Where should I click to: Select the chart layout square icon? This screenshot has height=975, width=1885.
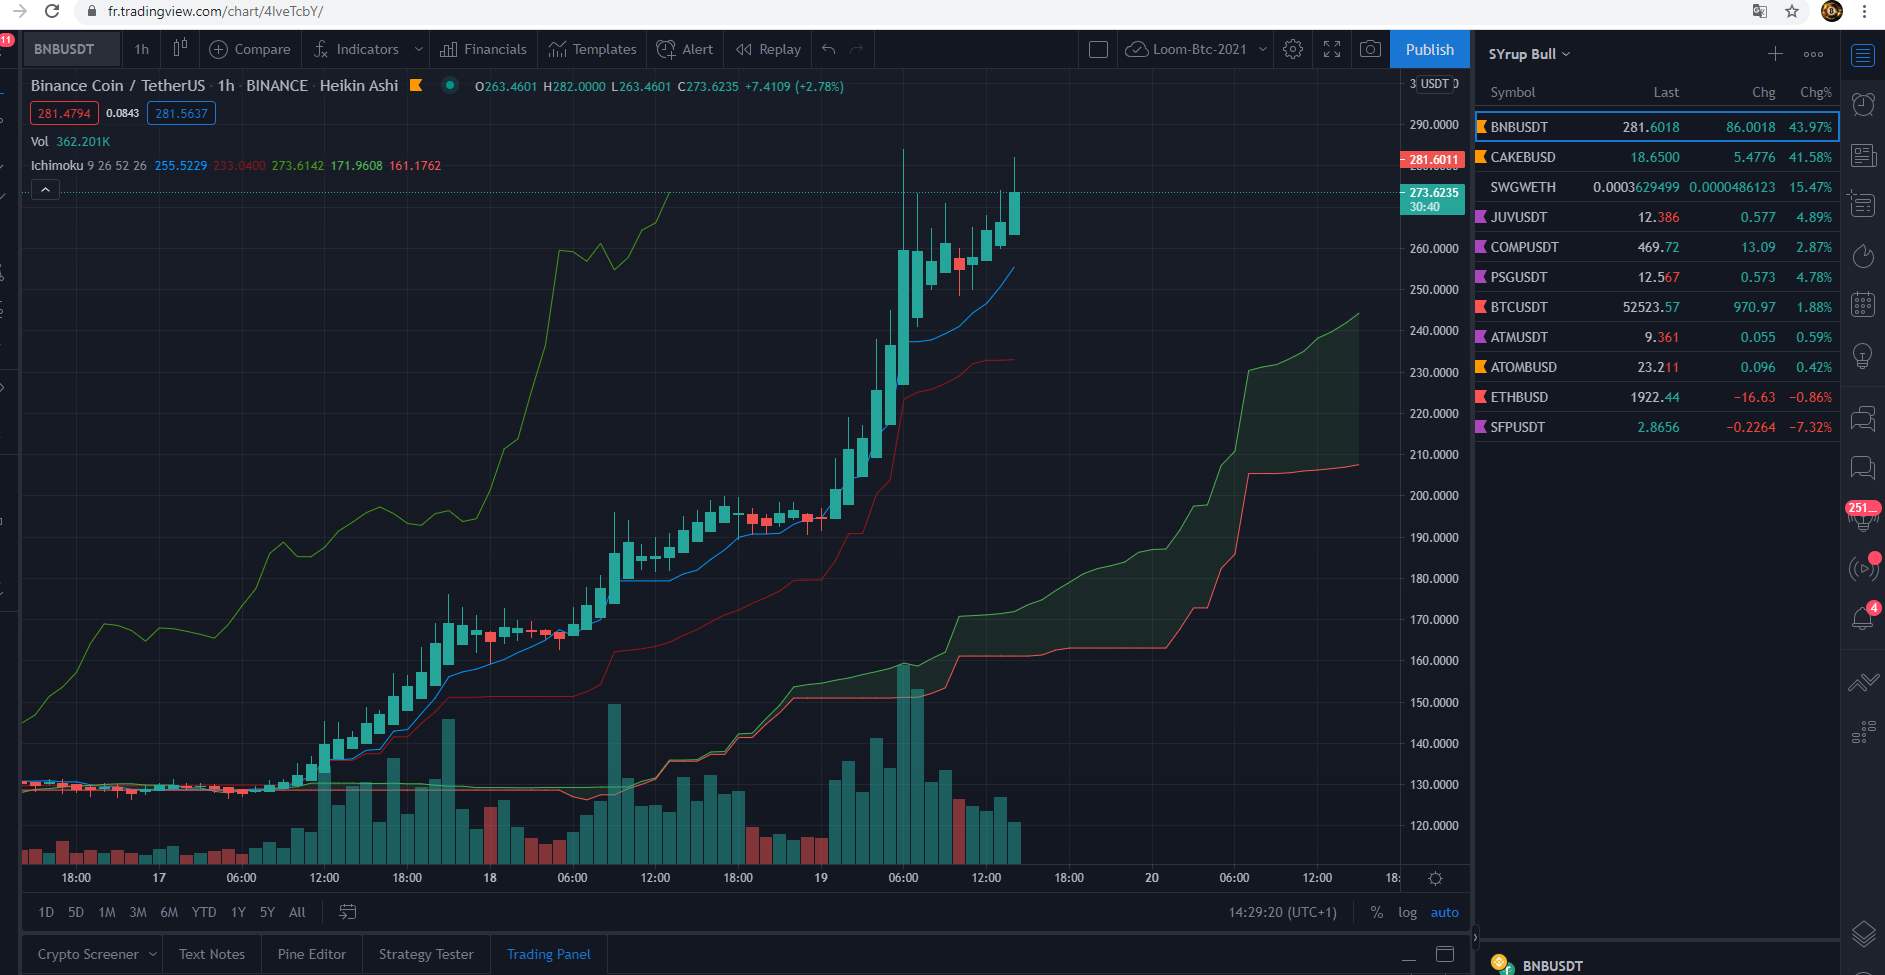[x=1098, y=49]
